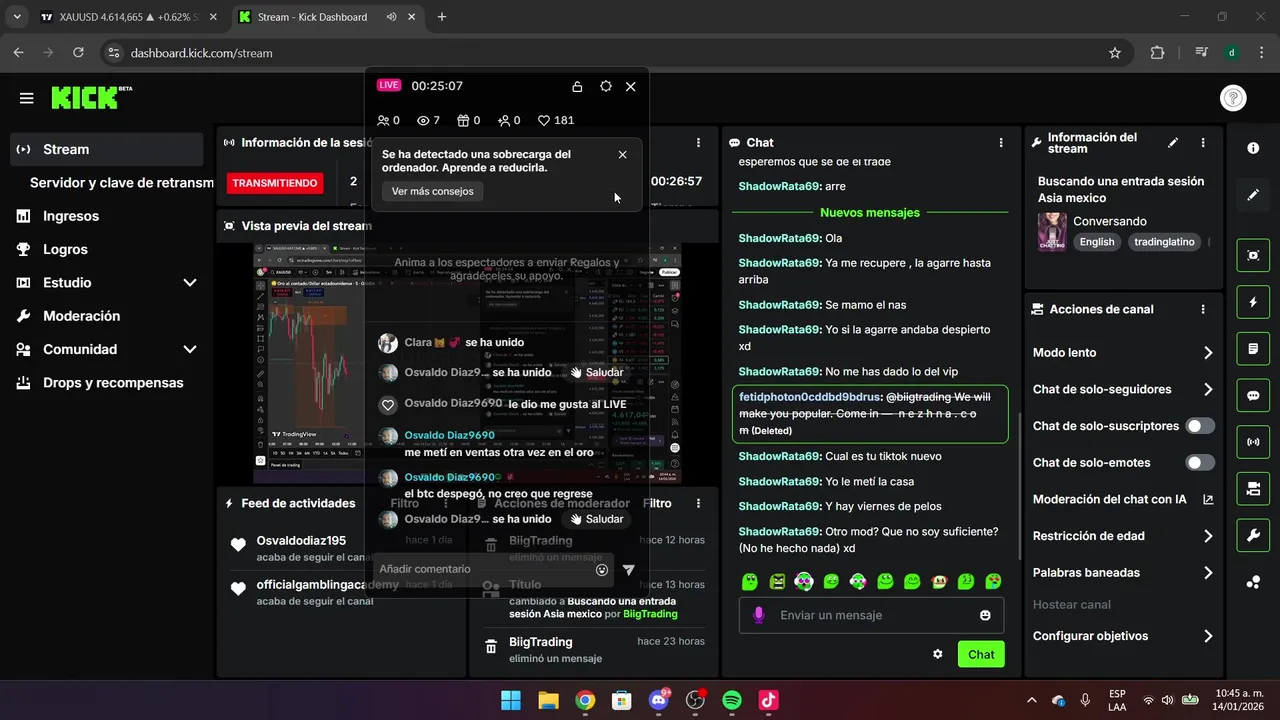Click the chat bubble icon in right sidebar
1280x720 pixels.
[x=1253, y=395]
